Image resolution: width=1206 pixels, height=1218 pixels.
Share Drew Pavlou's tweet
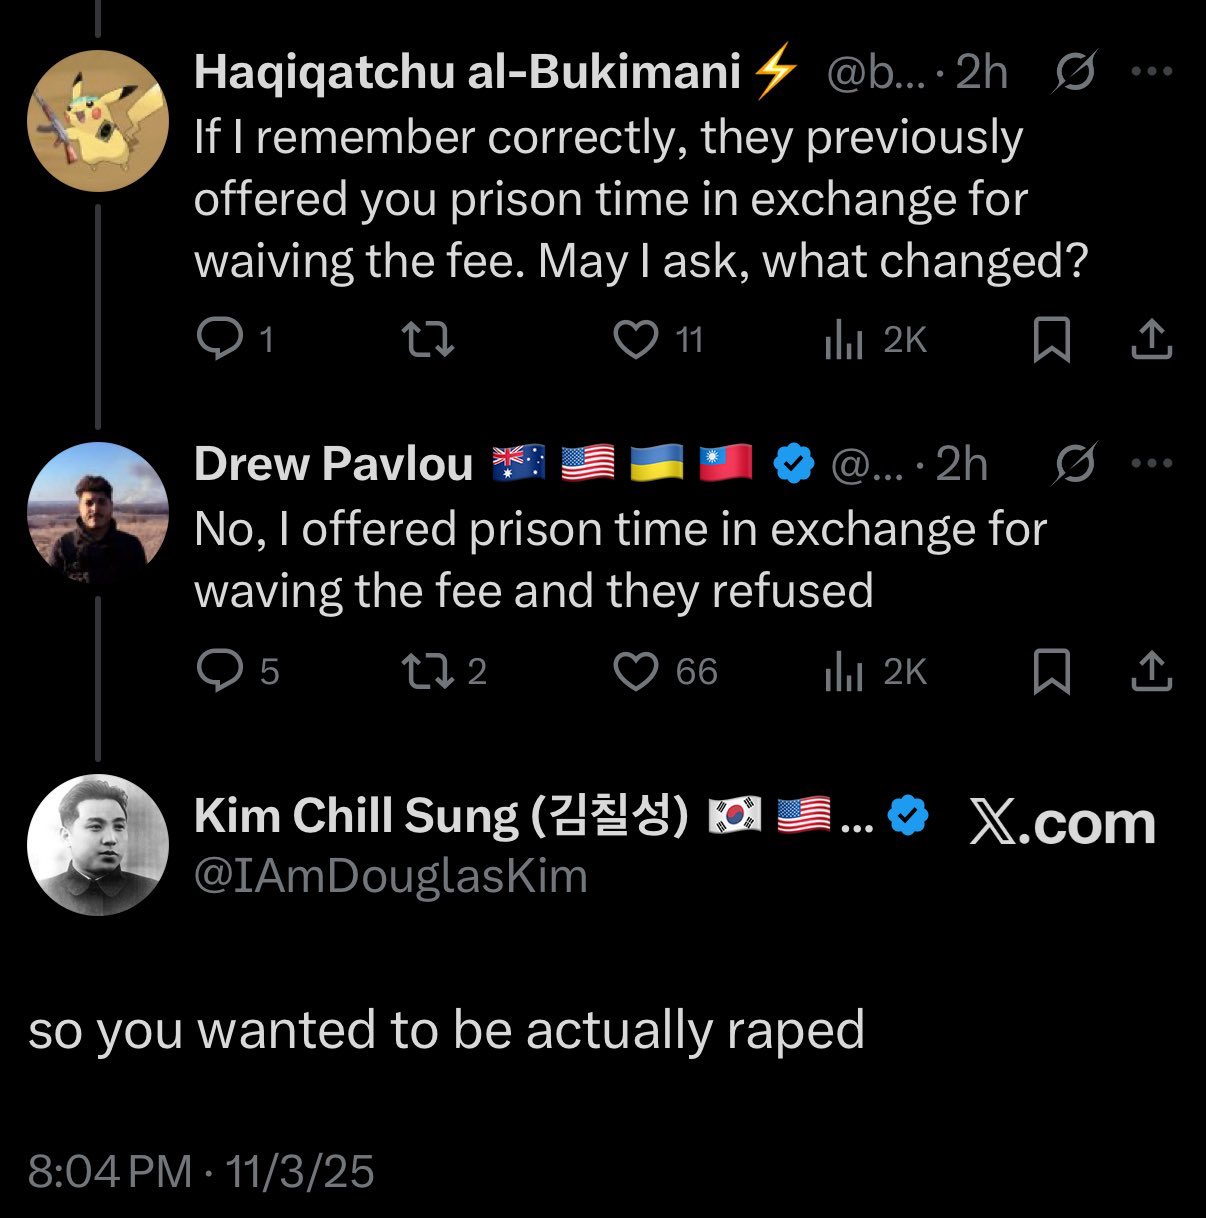tap(1151, 671)
